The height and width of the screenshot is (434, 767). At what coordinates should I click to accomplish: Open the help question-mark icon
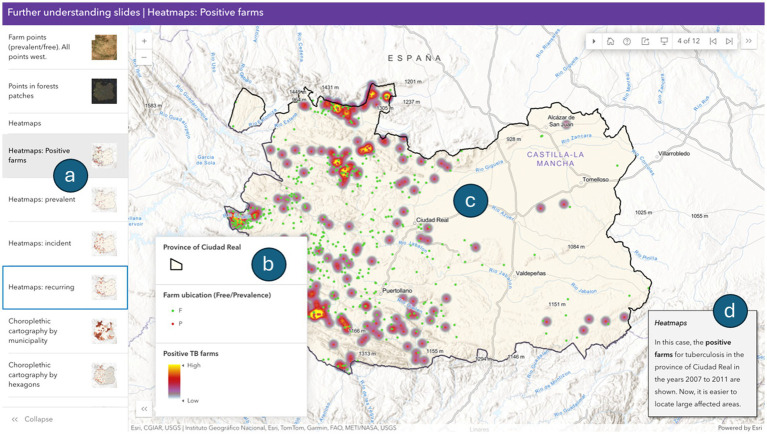627,41
